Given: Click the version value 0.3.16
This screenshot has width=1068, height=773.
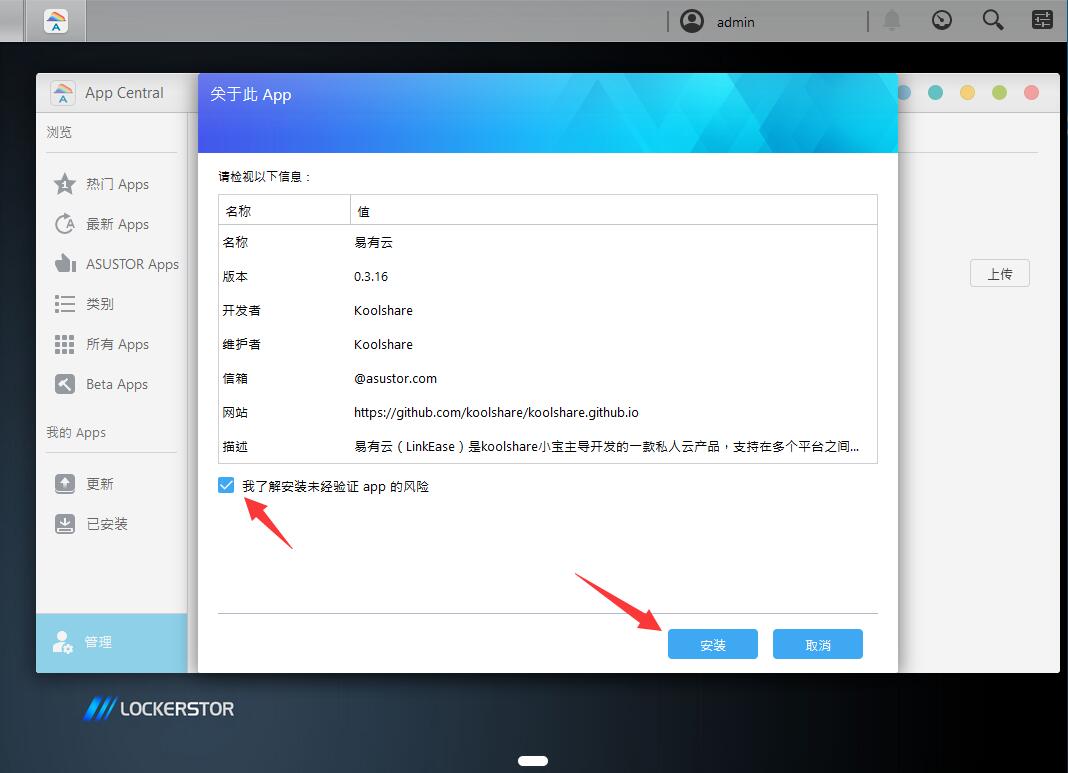Looking at the screenshot, I should click(371, 277).
